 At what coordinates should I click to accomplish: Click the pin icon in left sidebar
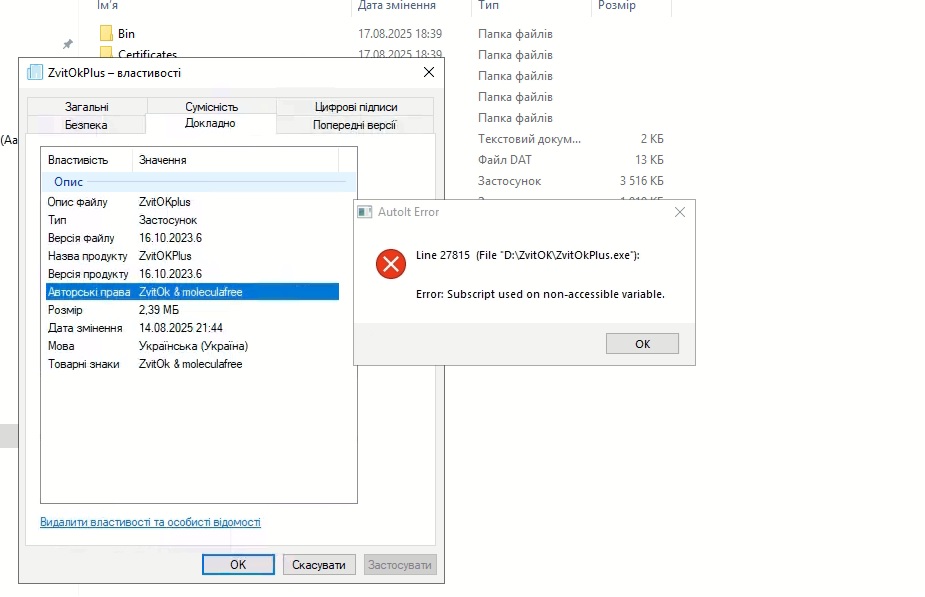click(68, 44)
